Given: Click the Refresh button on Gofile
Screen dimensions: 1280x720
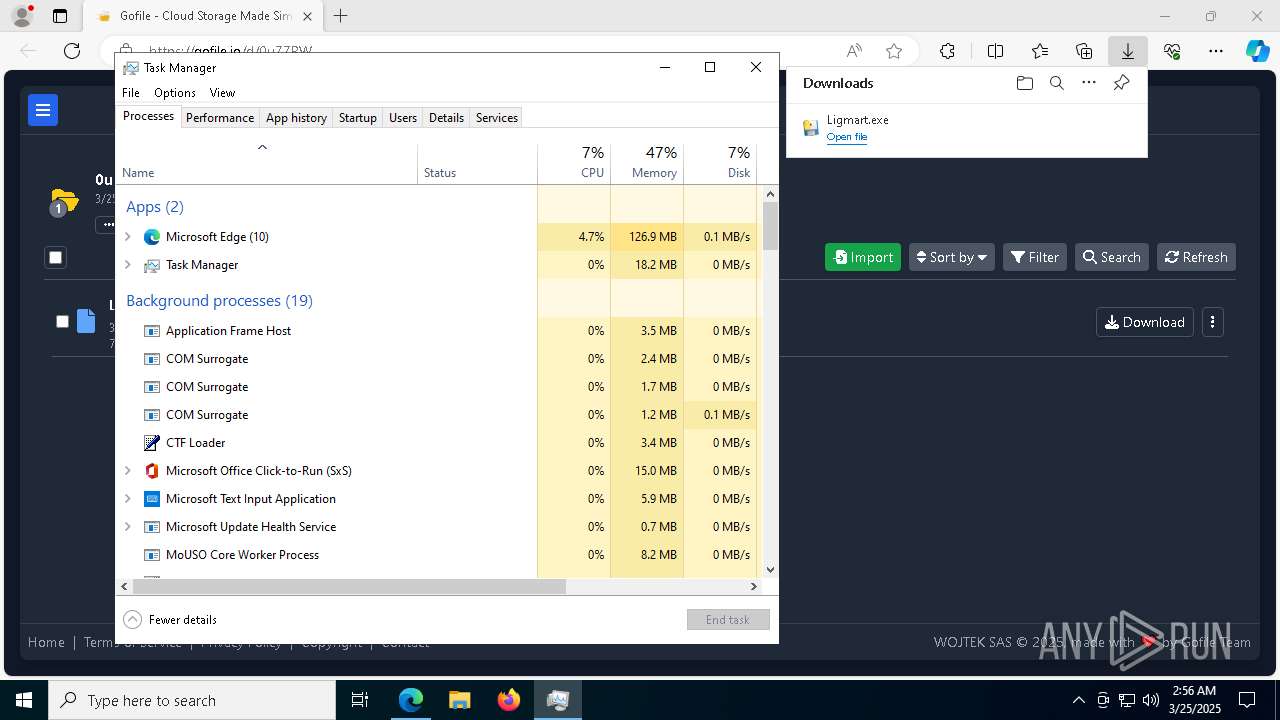Looking at the screenshot, I should pos(1197,257).
